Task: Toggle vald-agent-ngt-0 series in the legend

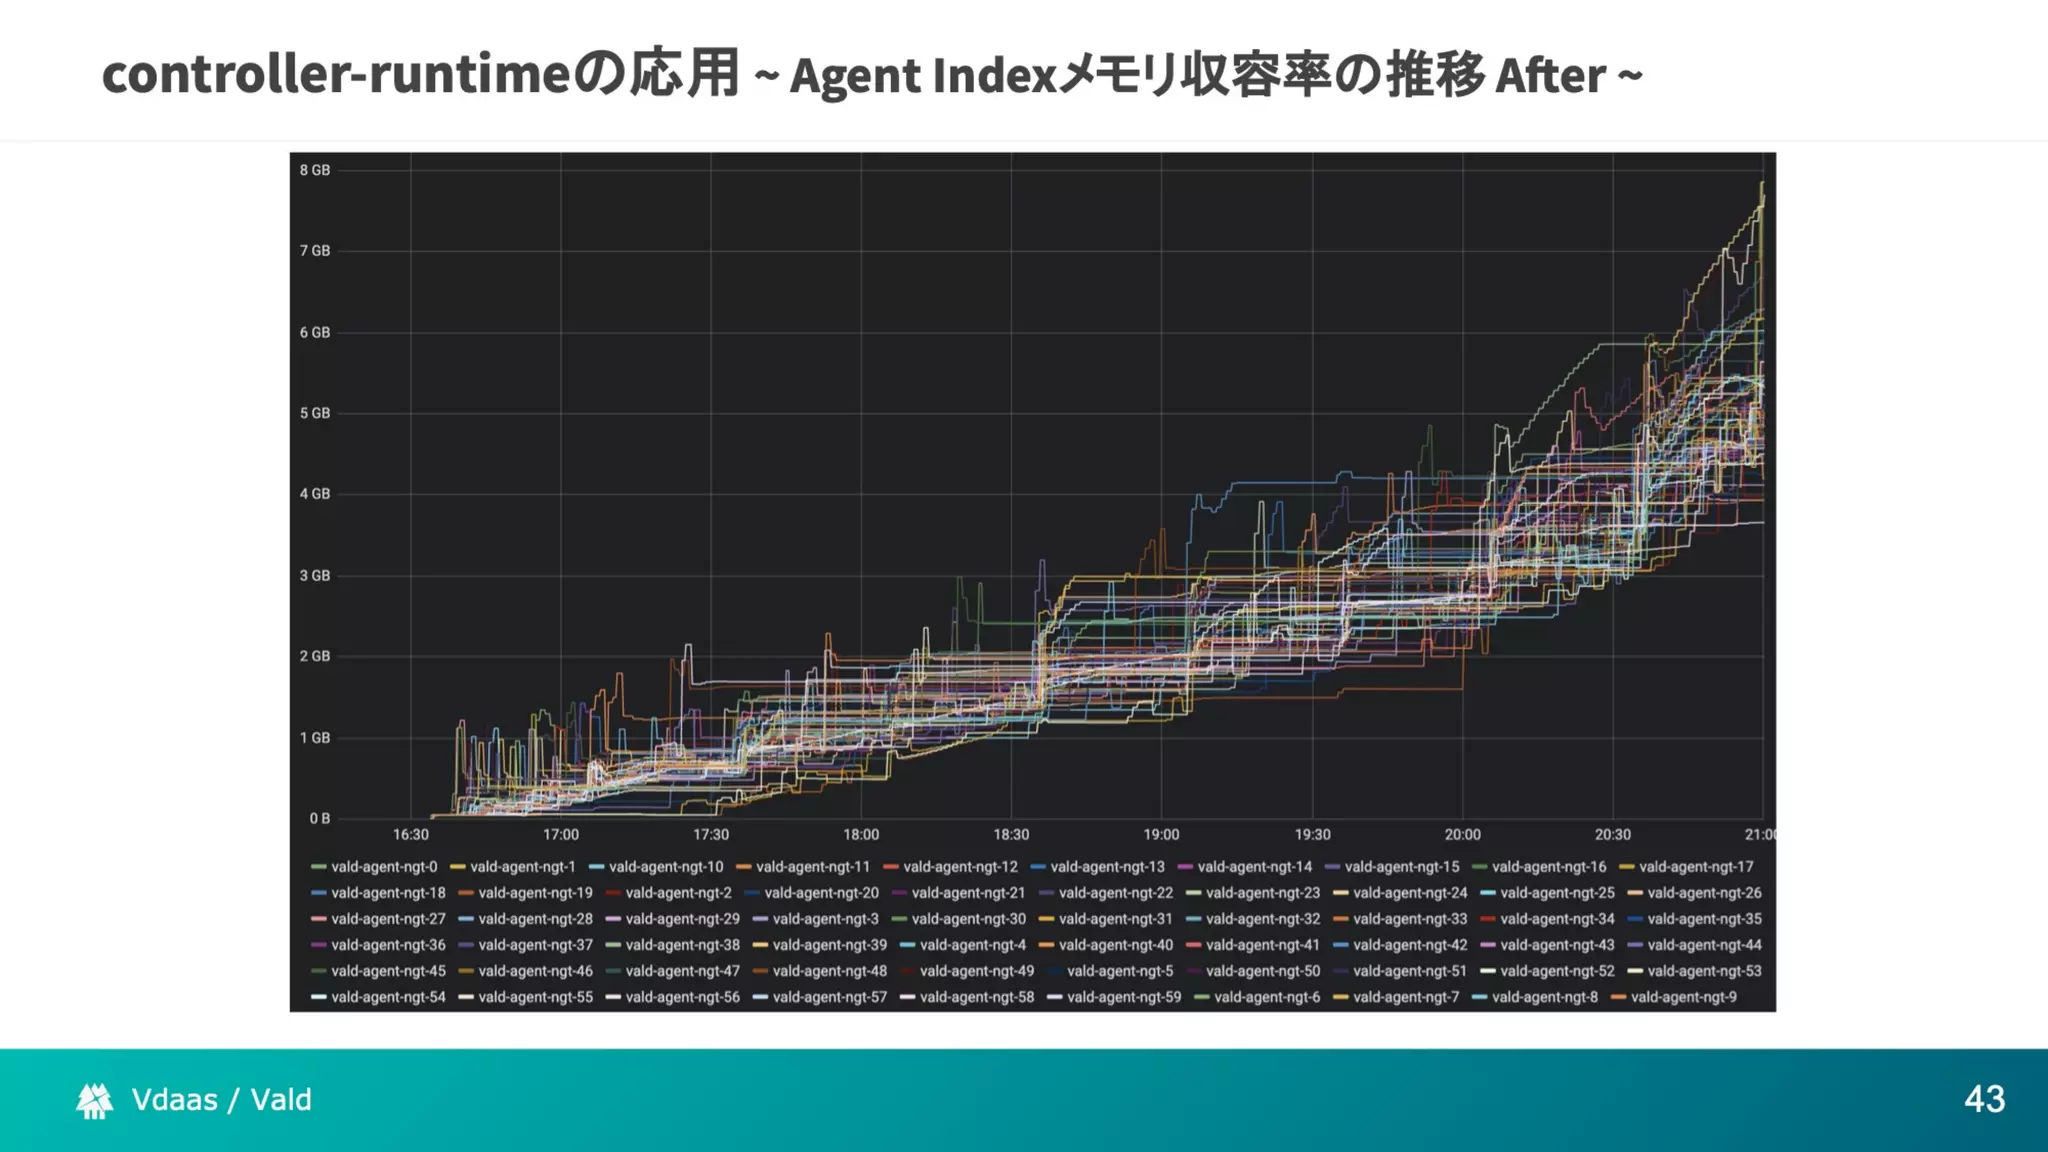Action: tap(384, 867)
